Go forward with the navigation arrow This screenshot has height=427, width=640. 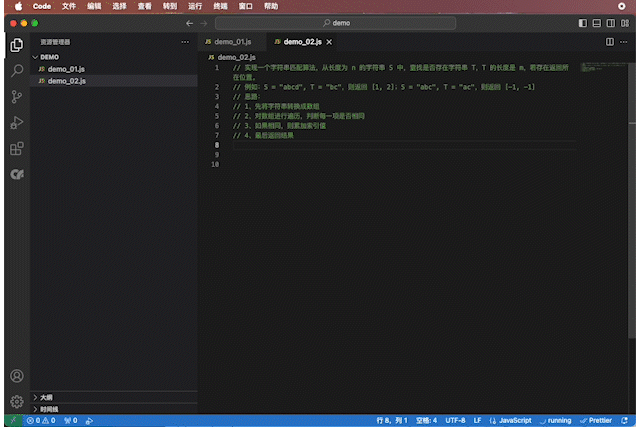(x=204, y=23)
